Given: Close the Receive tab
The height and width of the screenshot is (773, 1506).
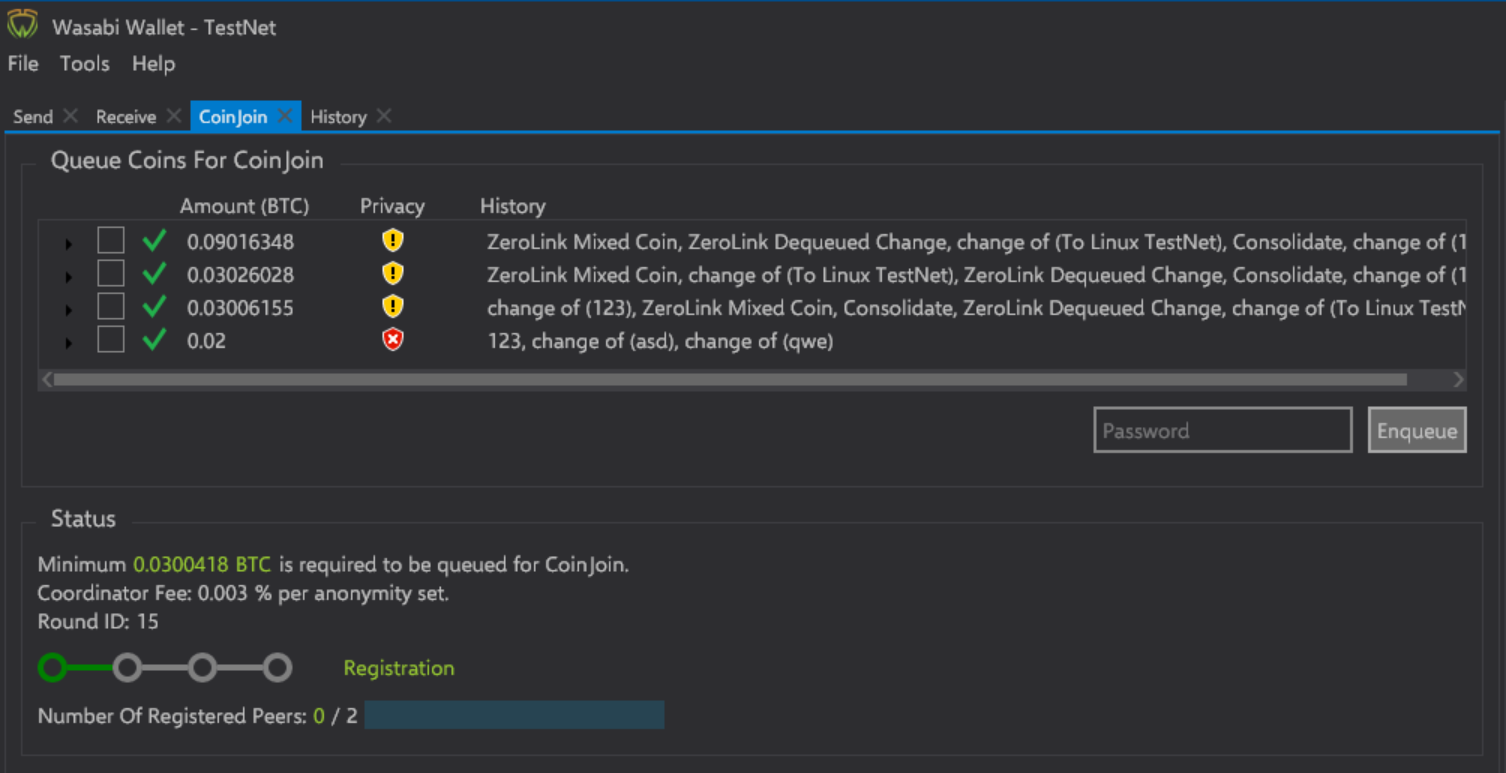Looking at the screenshot, I should (x=174, y=116).
